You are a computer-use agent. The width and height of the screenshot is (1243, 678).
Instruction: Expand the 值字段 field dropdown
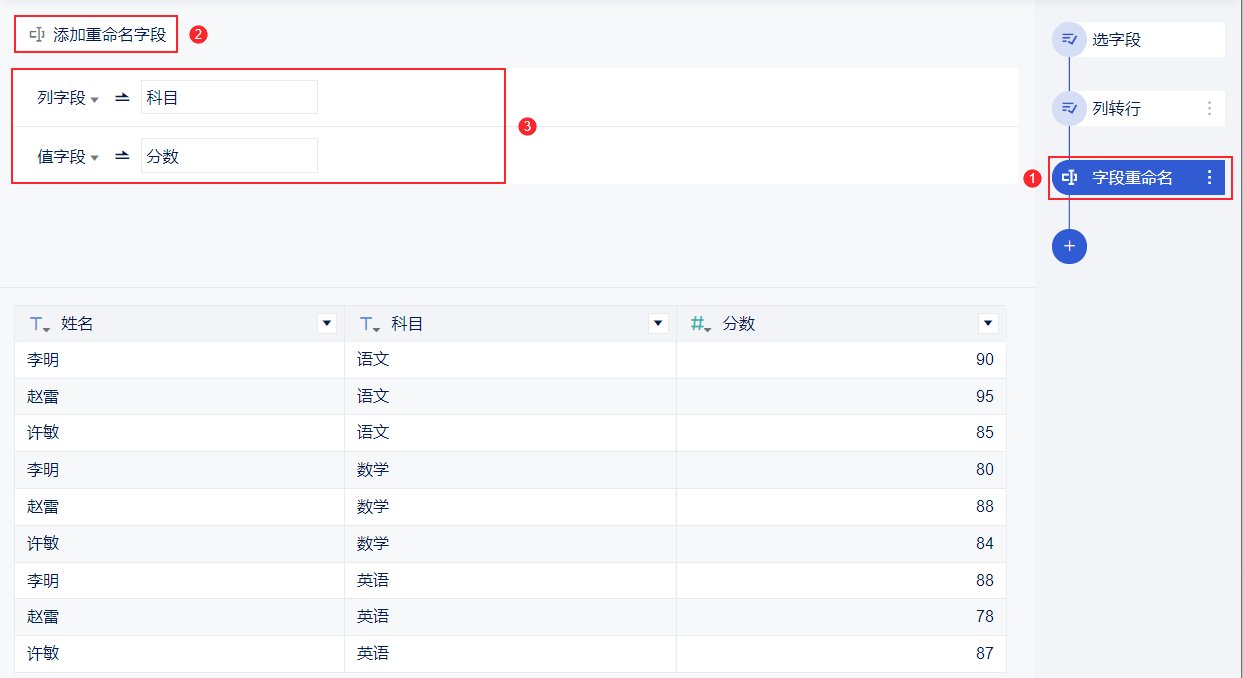68,157
